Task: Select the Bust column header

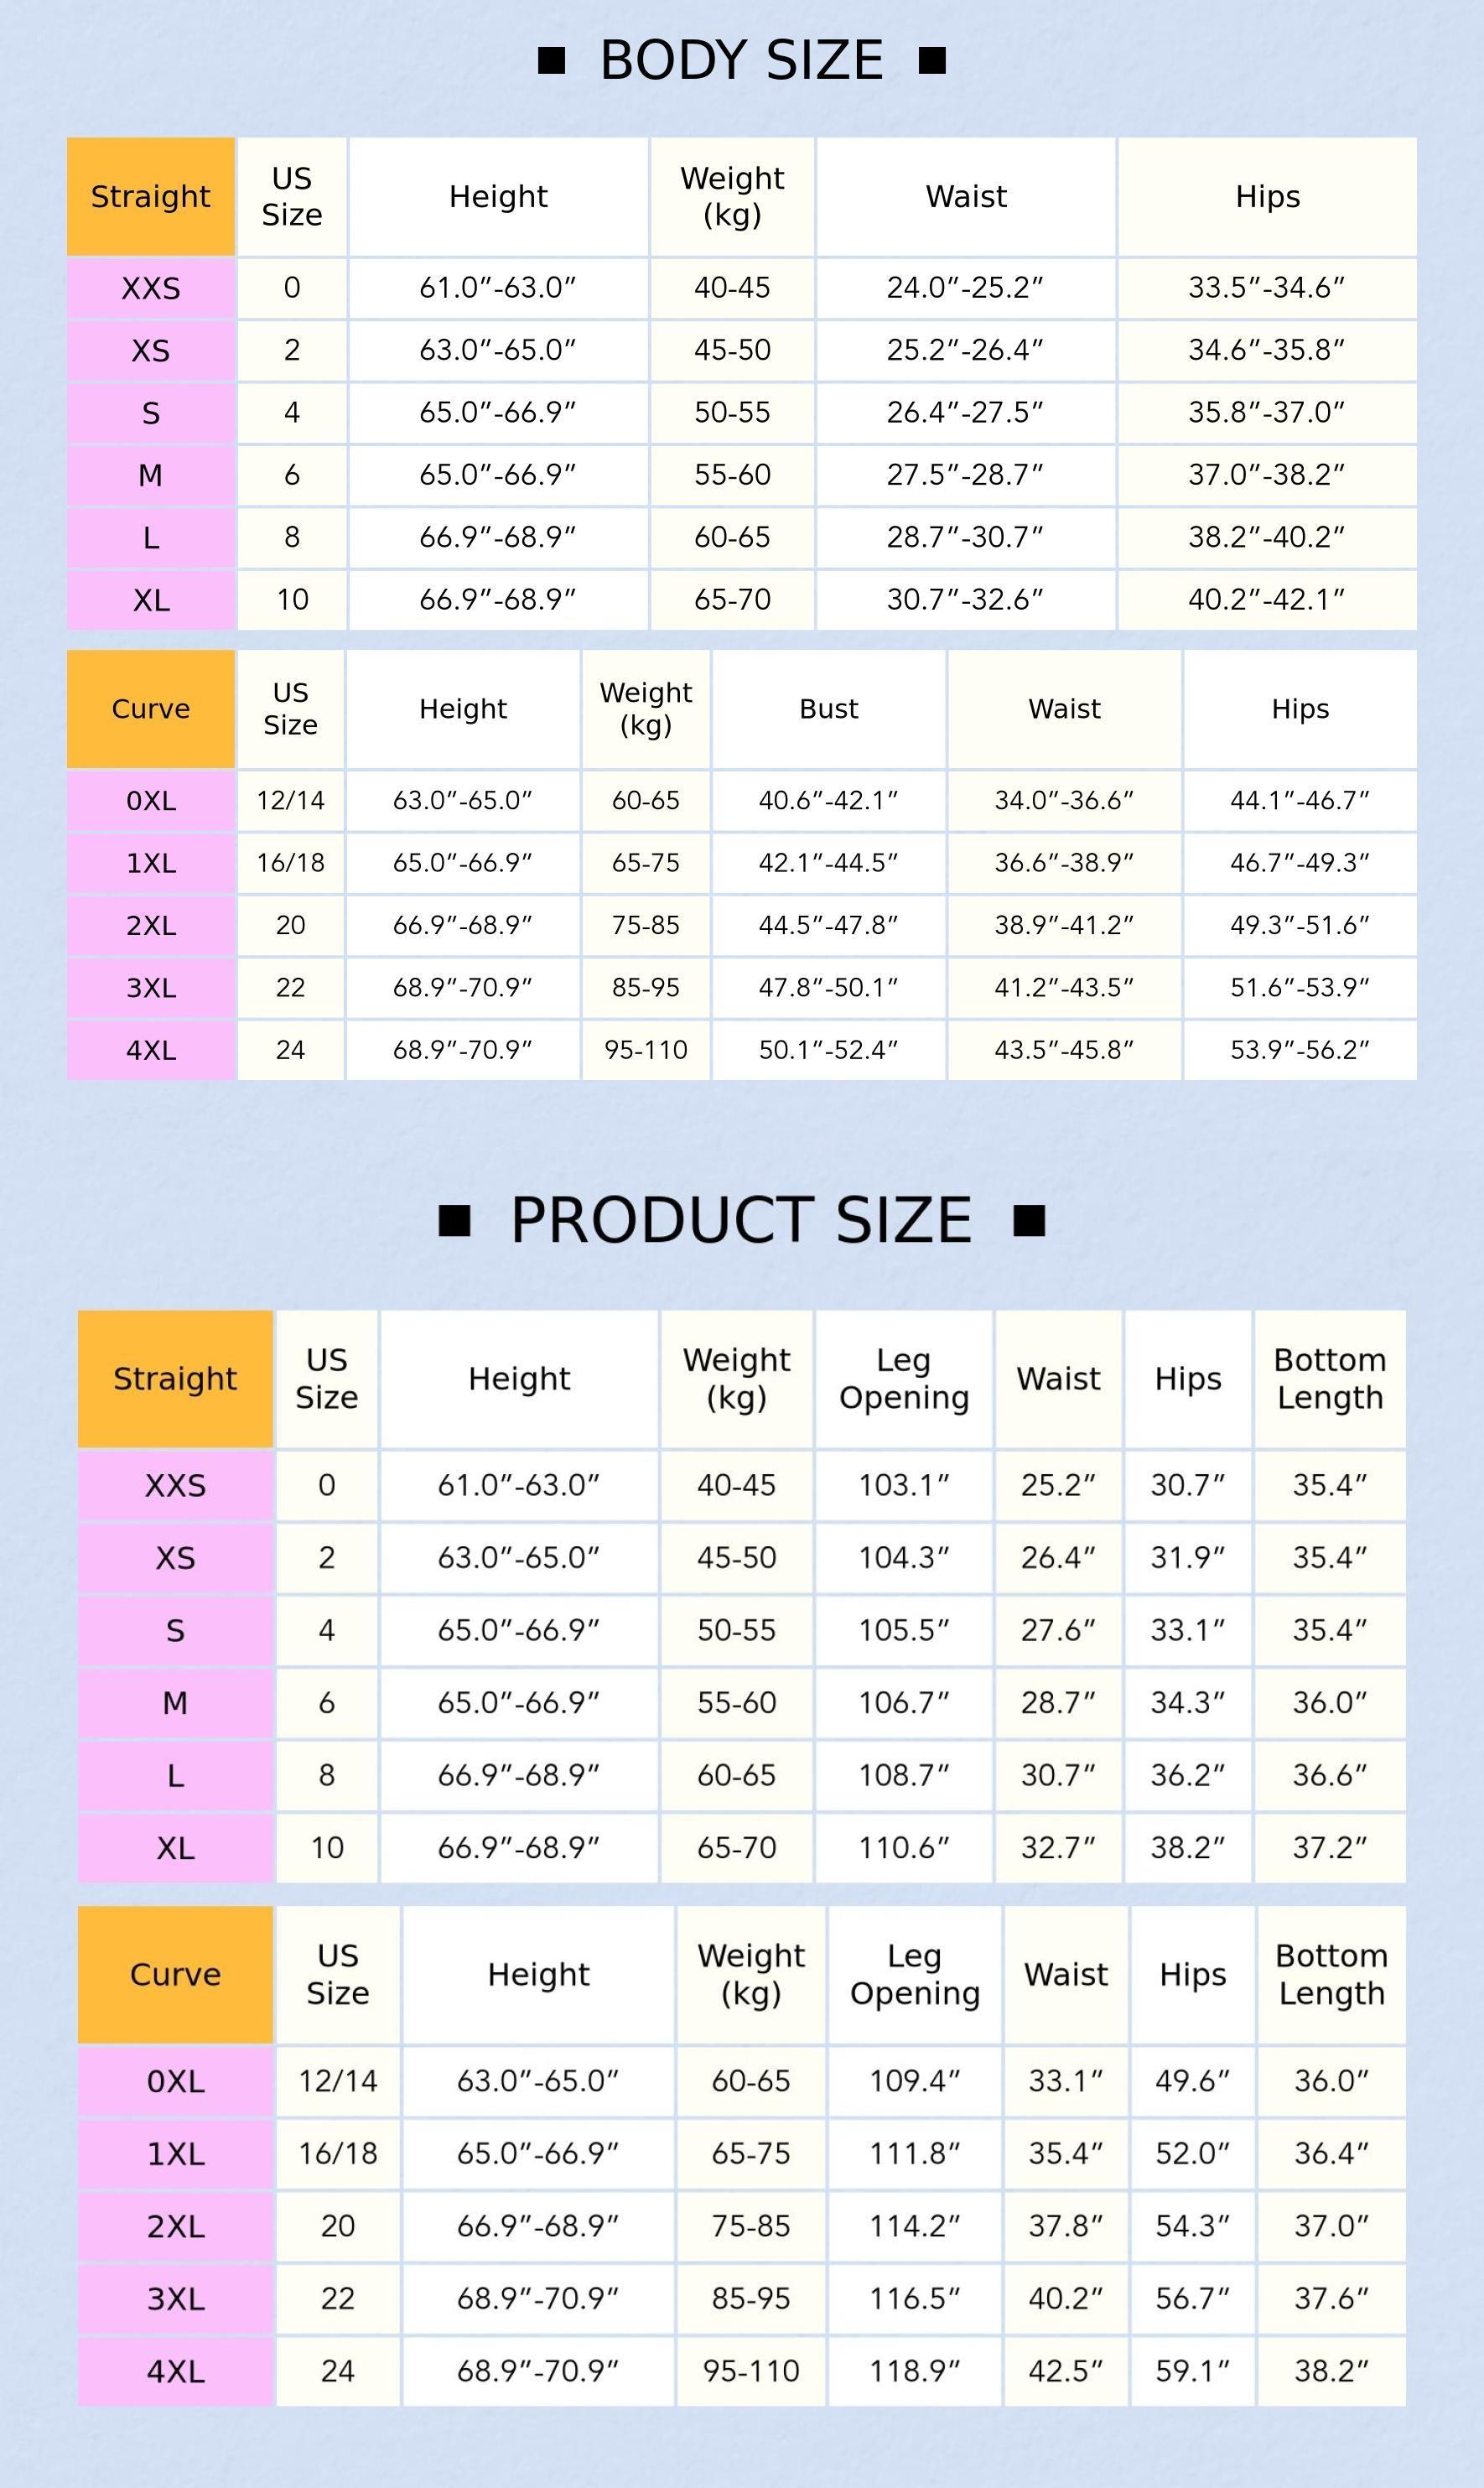Action: click(829, 709)
